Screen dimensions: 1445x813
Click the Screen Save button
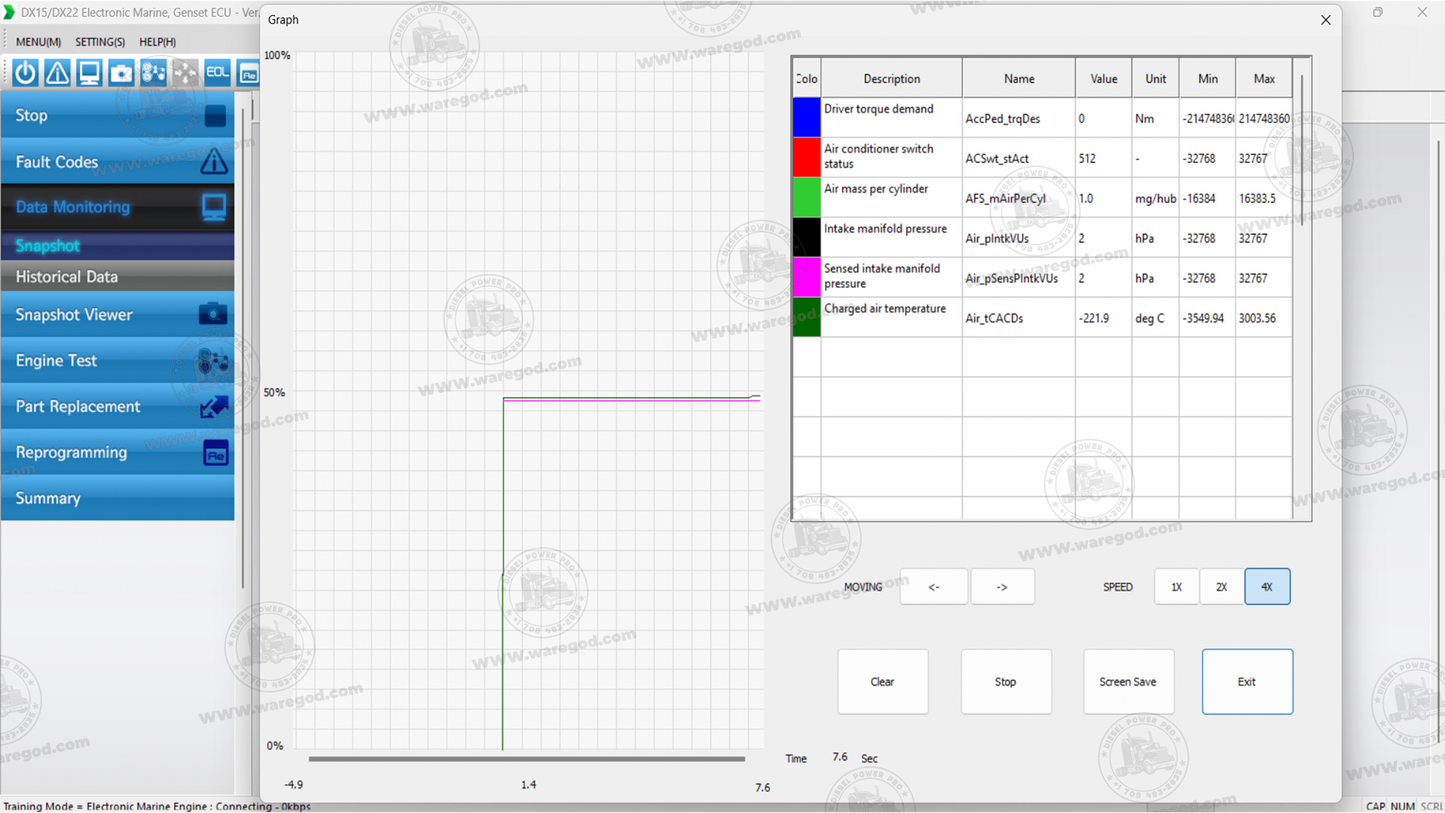coord(1128,682)
